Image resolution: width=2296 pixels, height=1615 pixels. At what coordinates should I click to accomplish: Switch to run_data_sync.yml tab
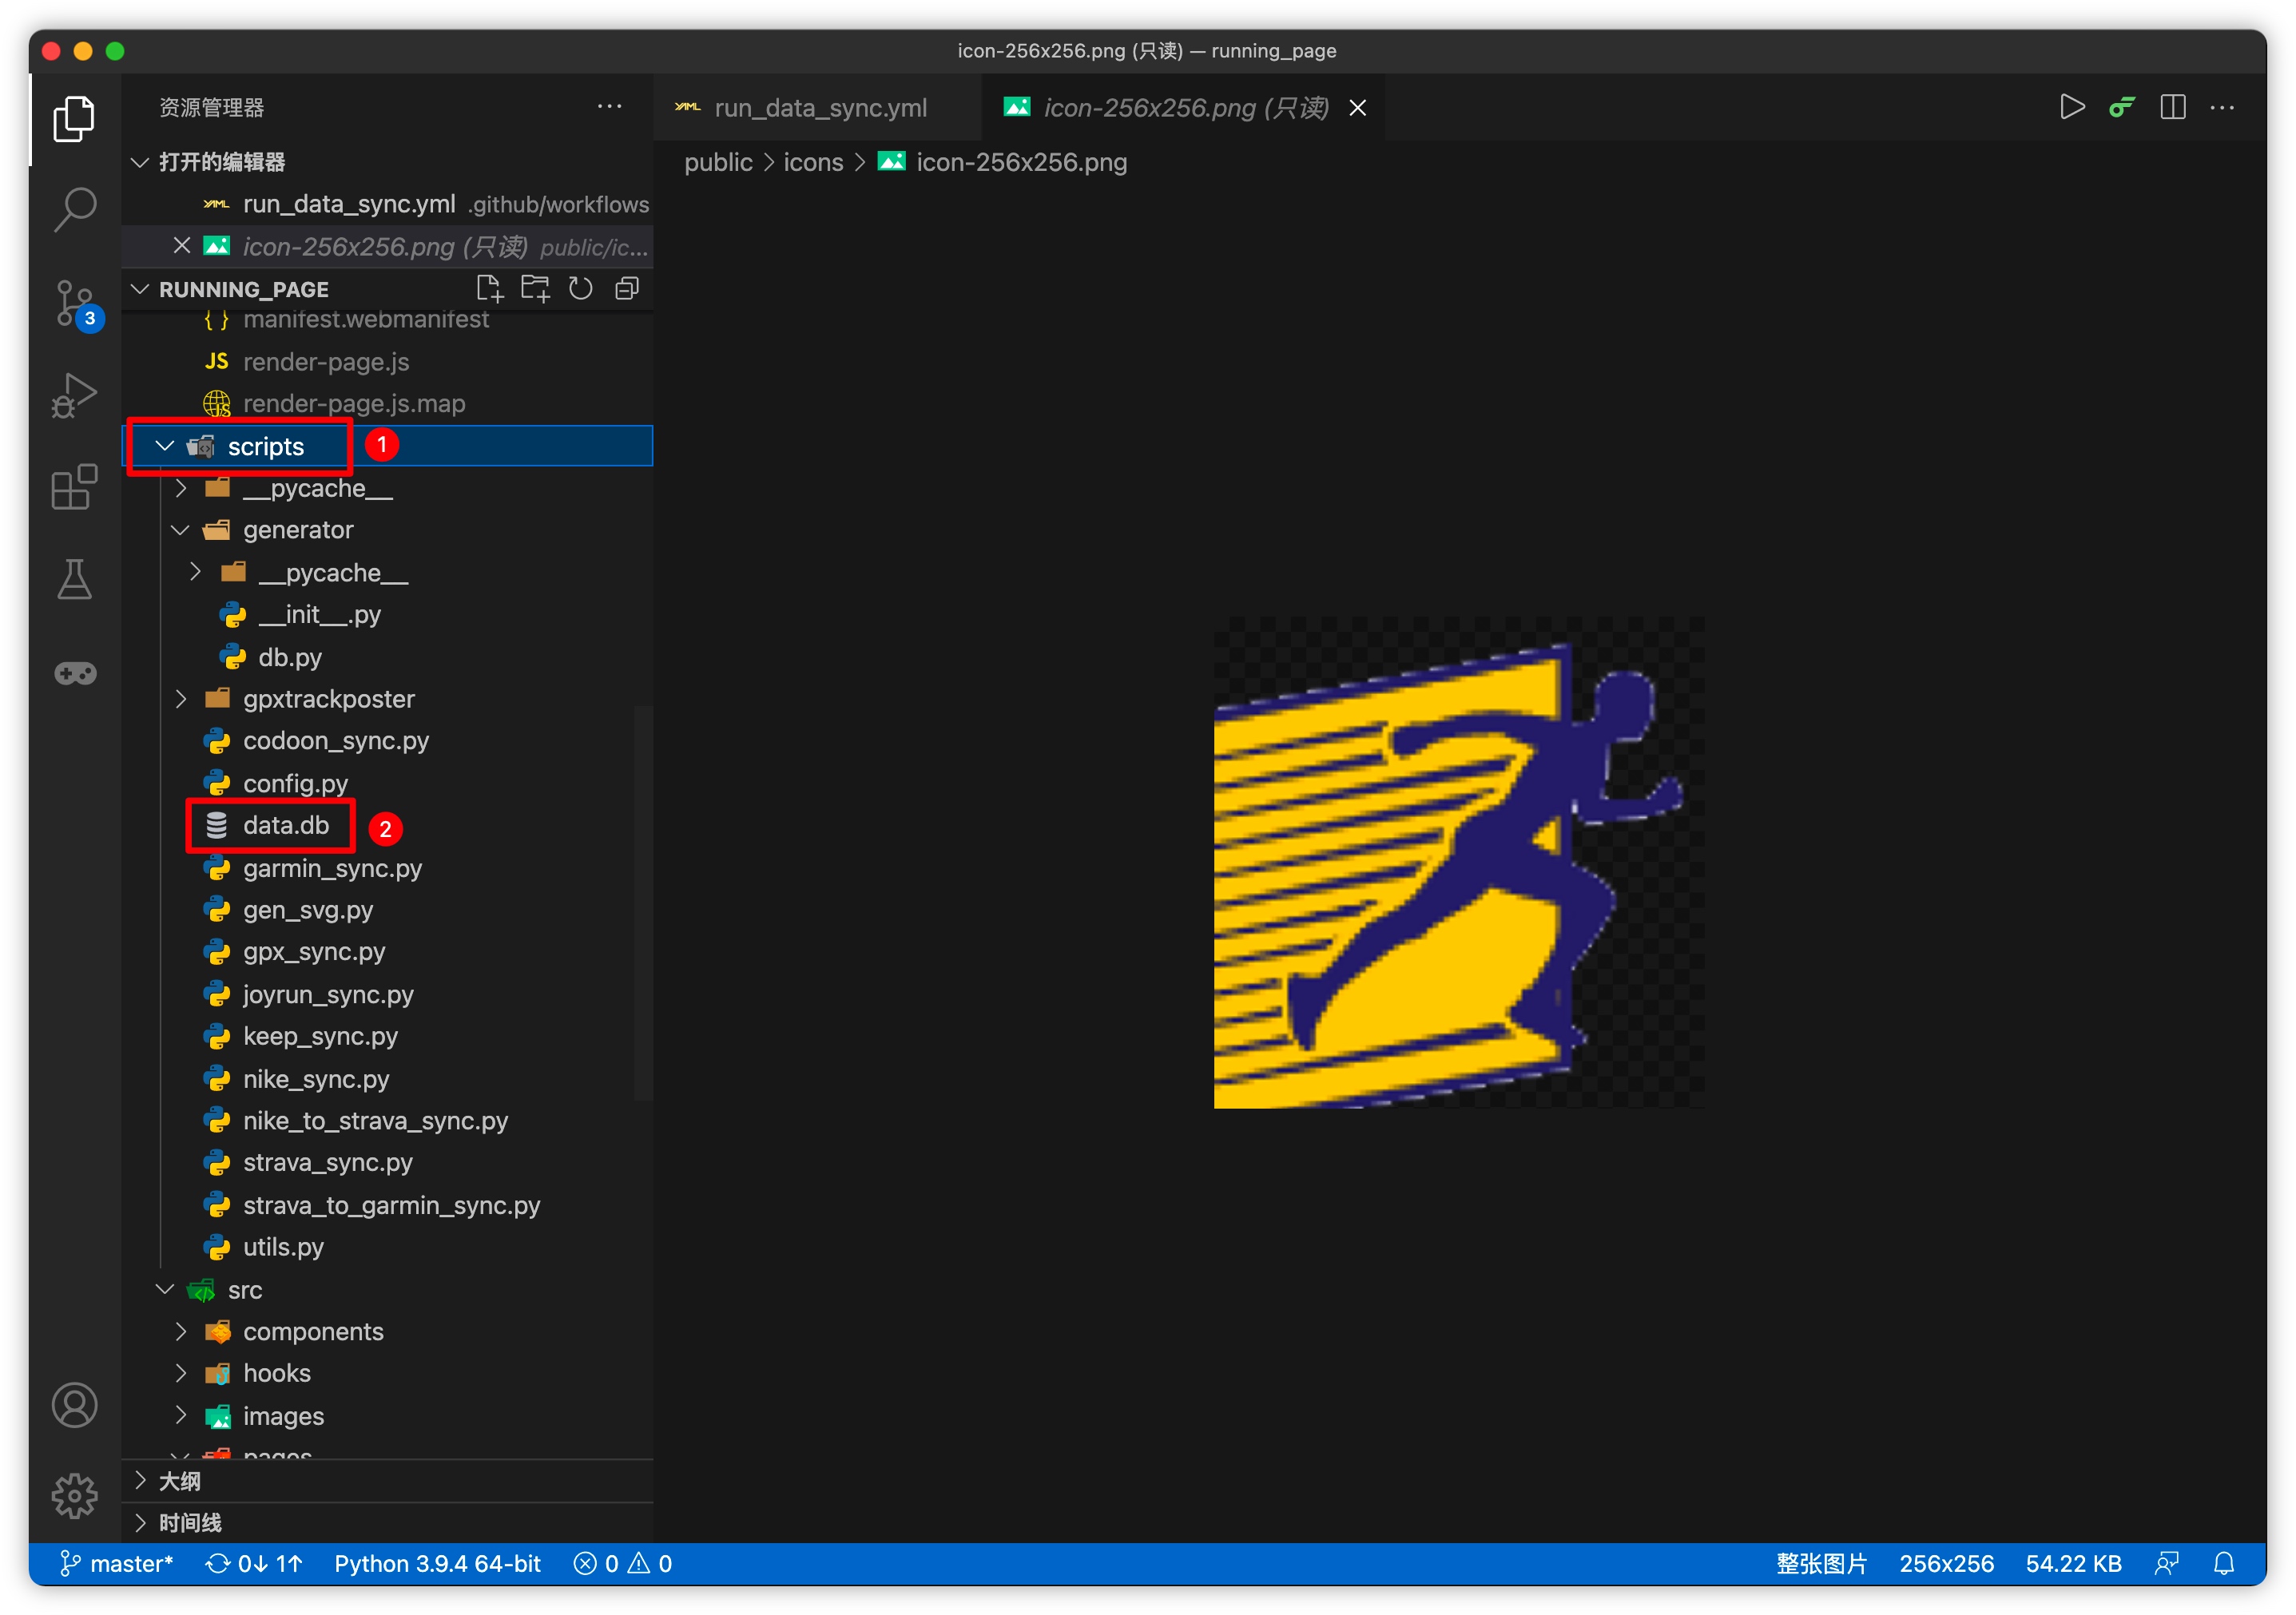tap(819, 108)
